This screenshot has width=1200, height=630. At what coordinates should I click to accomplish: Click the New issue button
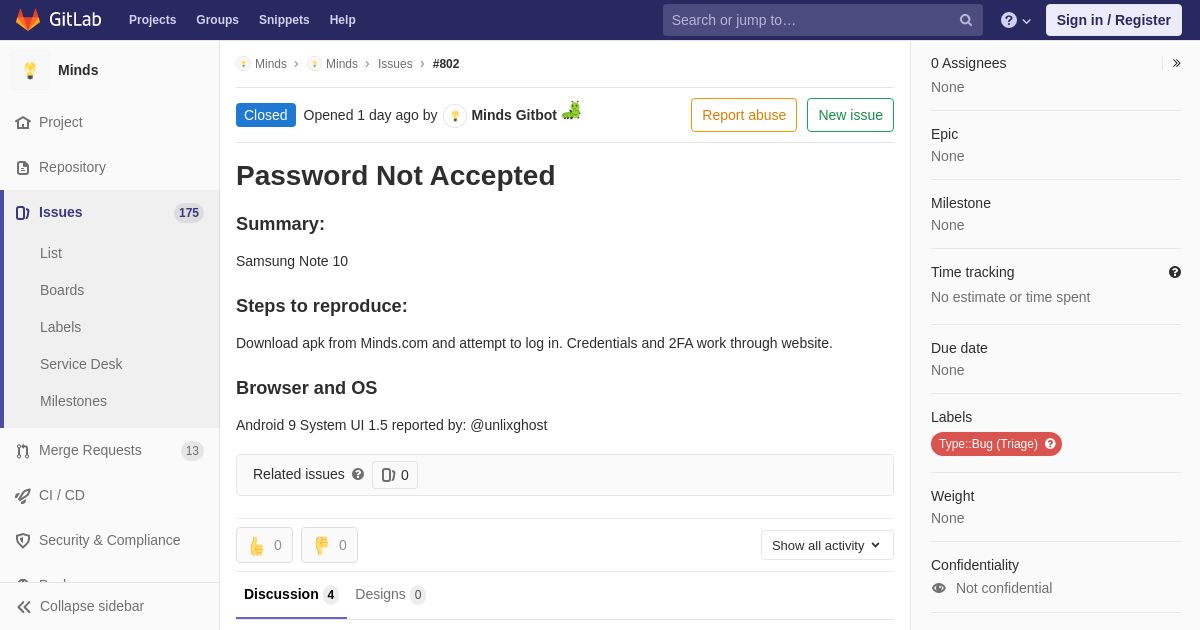pyautogui.click(x=850, y=115)
